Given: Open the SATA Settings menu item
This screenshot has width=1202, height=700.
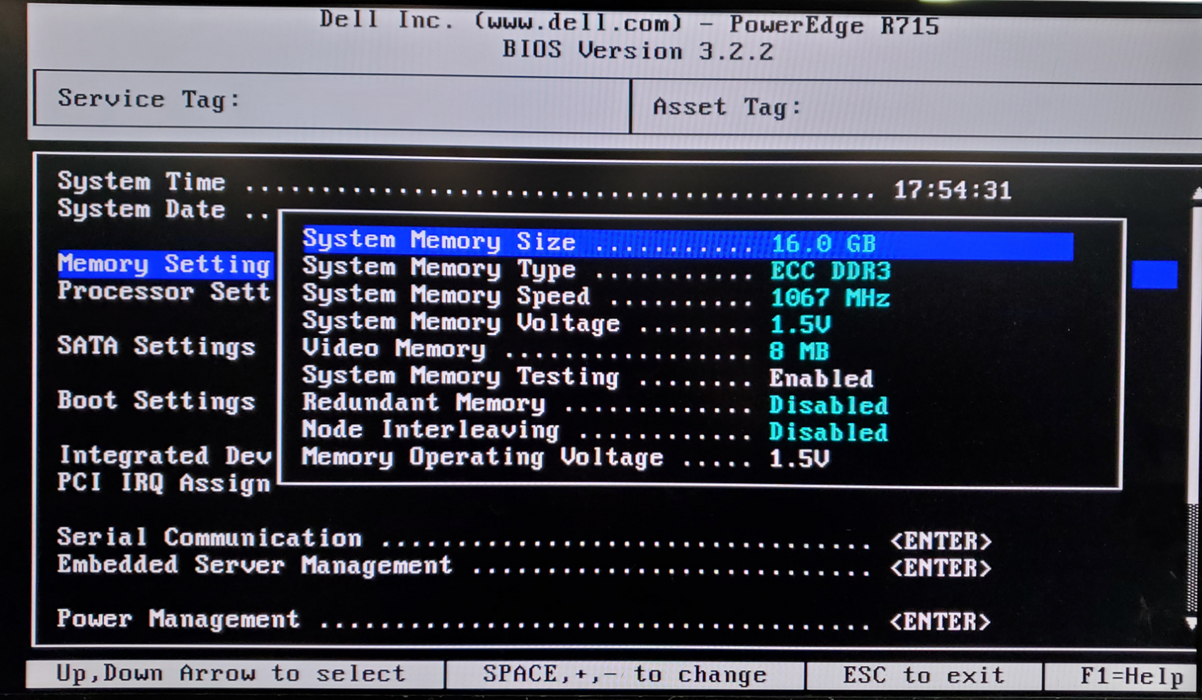Looking at the screenshot, I should [156, 347].
